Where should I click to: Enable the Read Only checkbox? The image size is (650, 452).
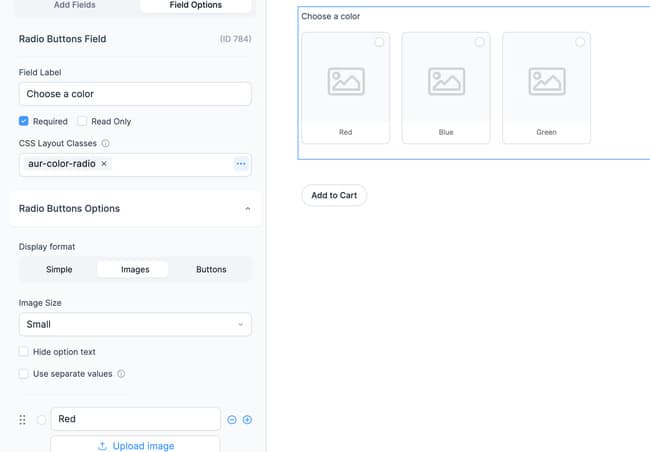[x=82, y=121]
